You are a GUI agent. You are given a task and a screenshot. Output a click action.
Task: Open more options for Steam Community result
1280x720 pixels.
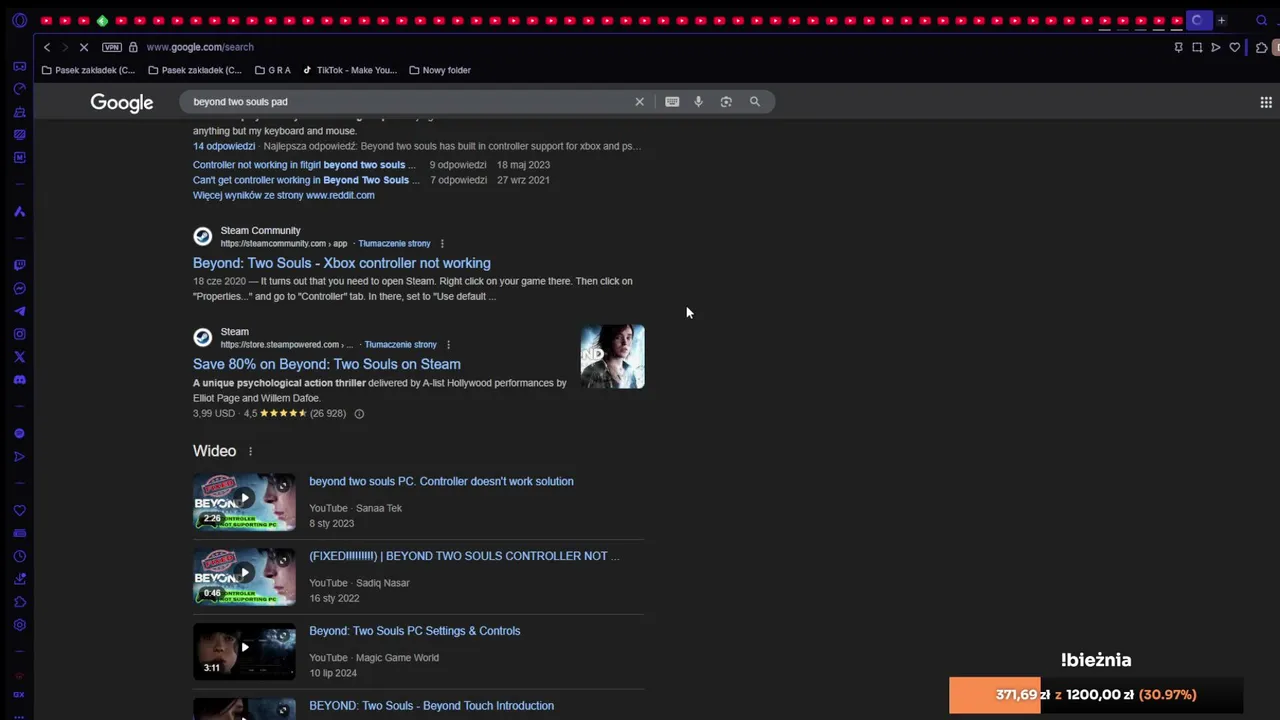click(x=442, y=243)
